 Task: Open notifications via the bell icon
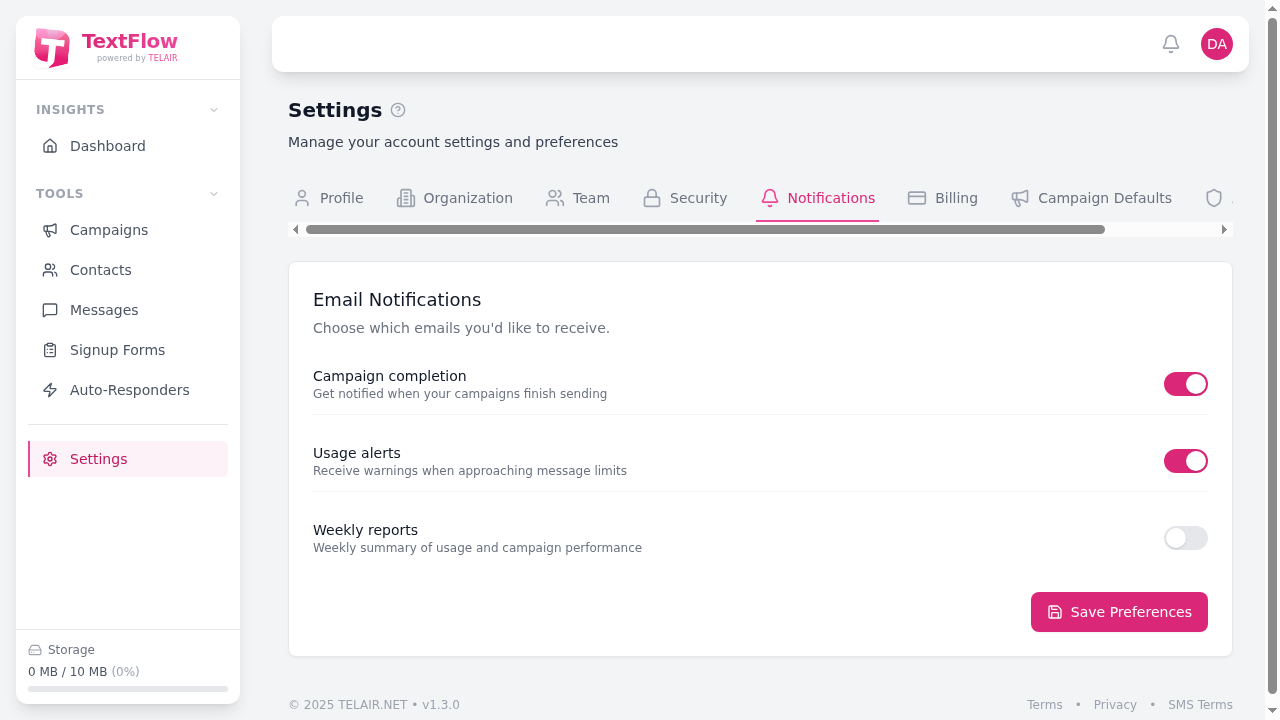point(1170,44)
